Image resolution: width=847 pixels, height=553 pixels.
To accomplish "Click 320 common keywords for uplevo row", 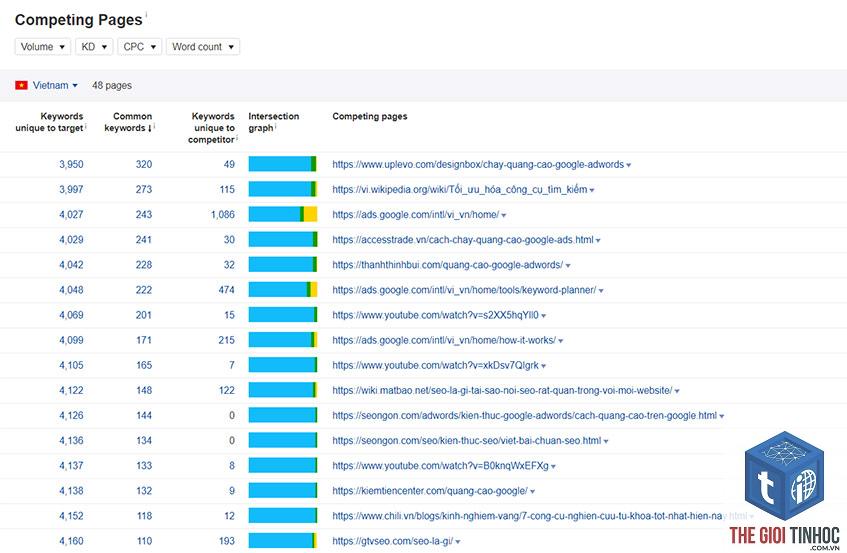I will 144,164.
